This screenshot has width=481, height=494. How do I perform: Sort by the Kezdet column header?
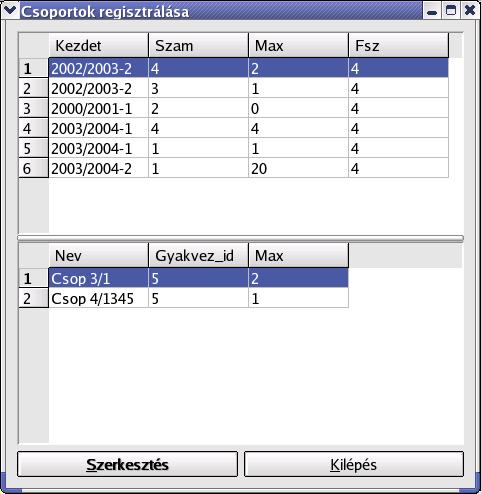click(99, 45)
